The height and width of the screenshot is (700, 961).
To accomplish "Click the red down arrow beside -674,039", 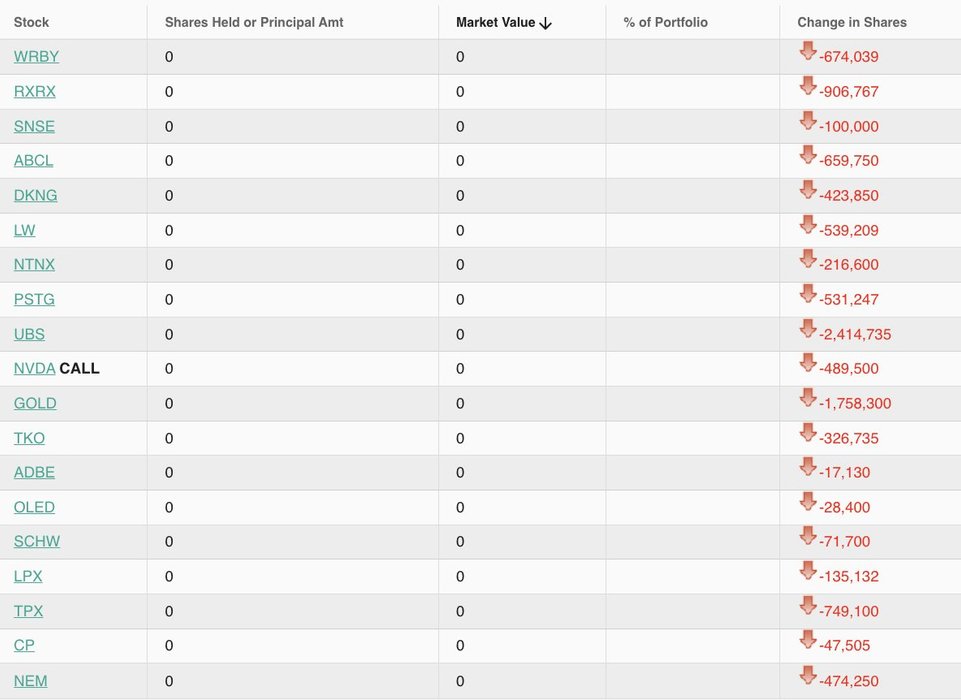I will pos(808,51).
